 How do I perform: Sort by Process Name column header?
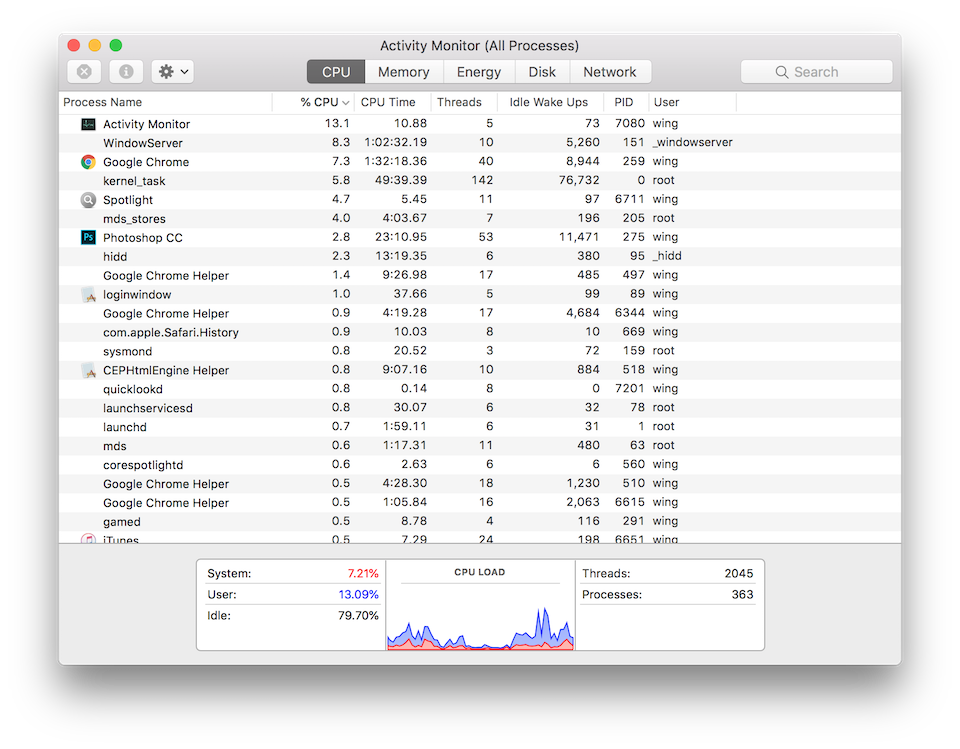pyautogui.click(x=165, y=102)
